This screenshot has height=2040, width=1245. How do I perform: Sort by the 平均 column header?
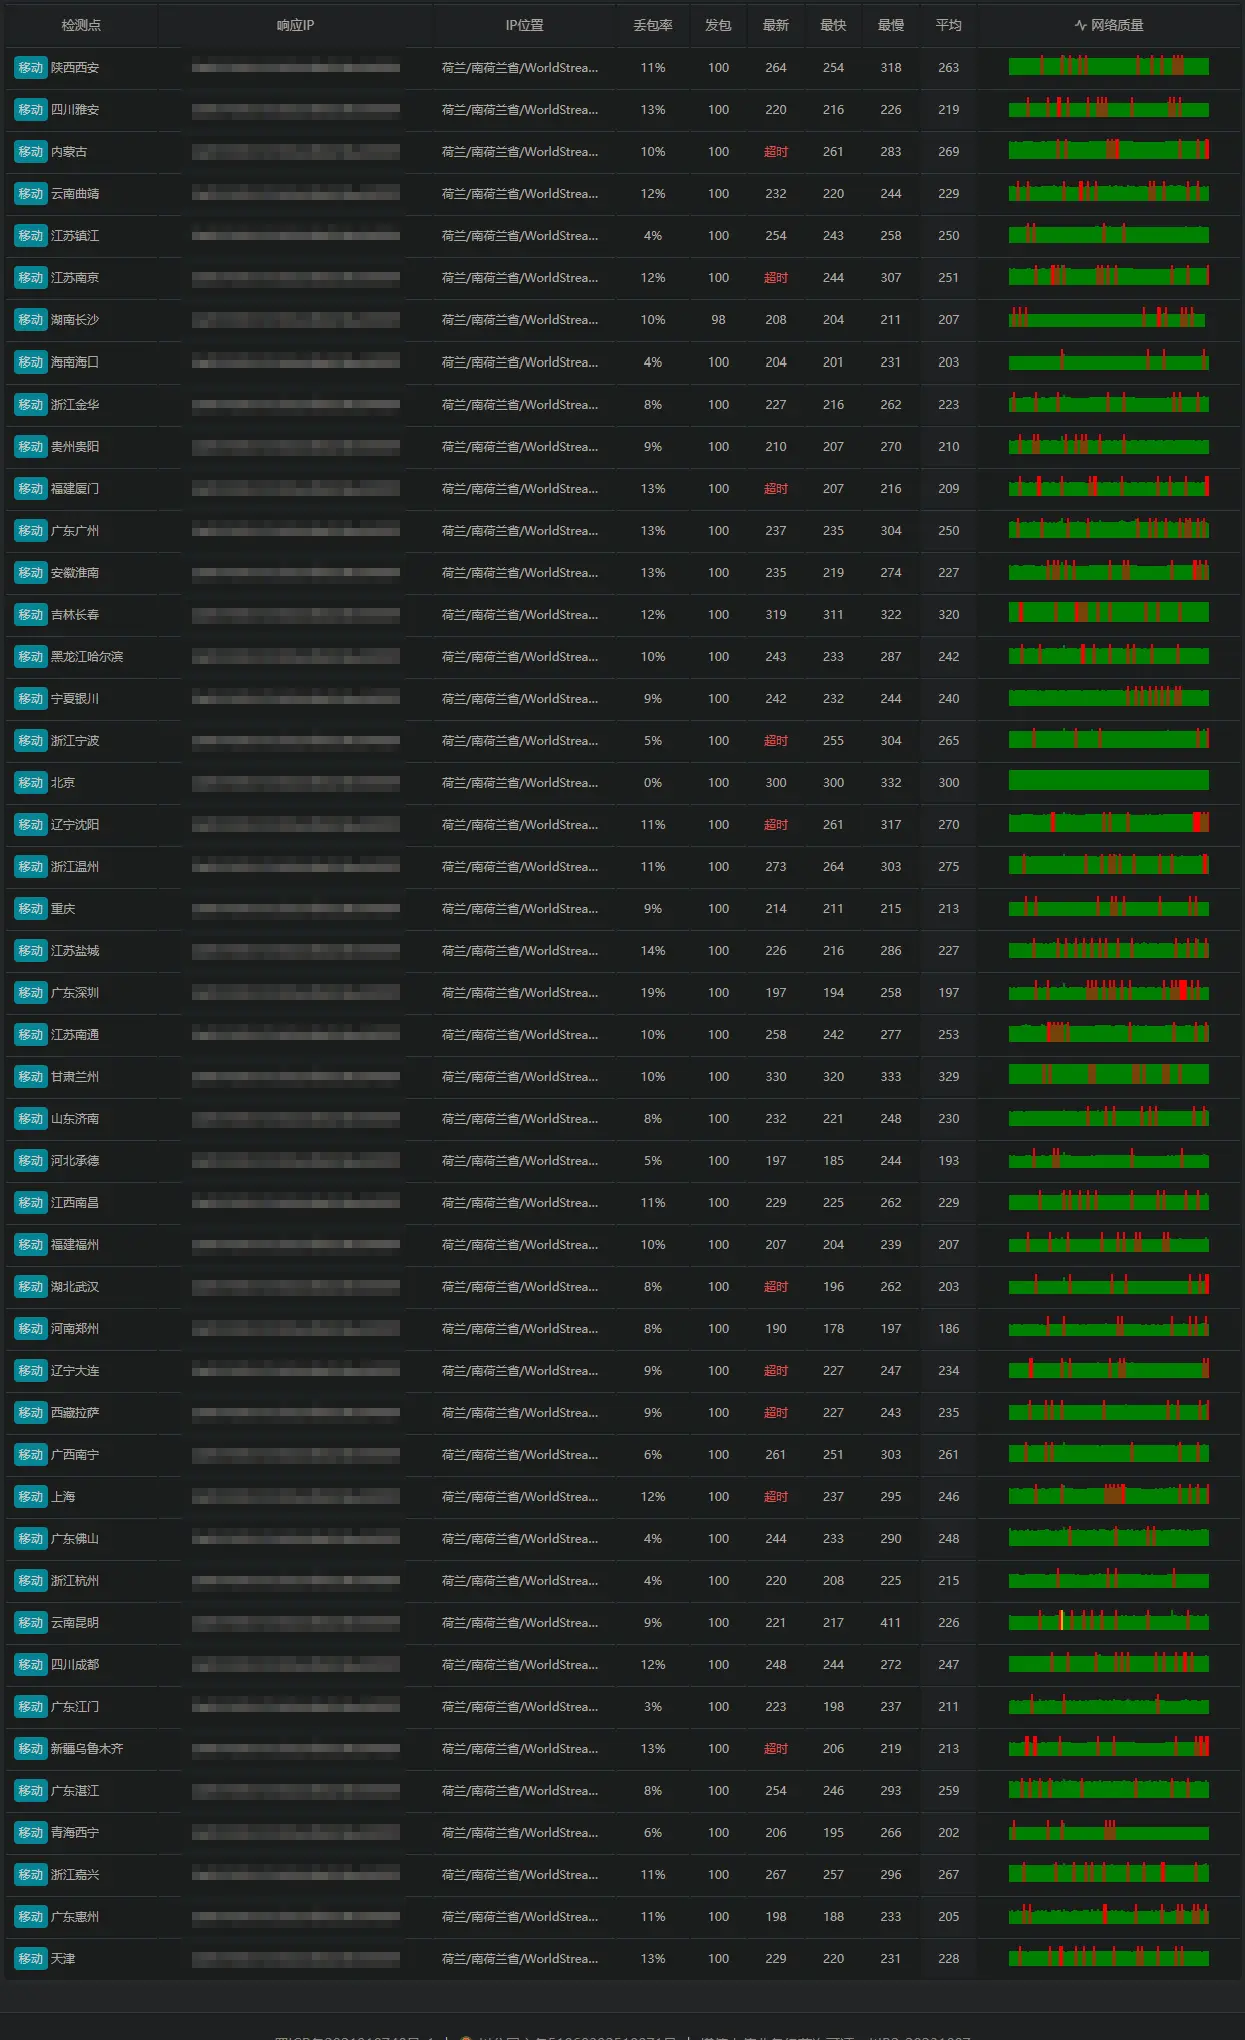point(948,25)
